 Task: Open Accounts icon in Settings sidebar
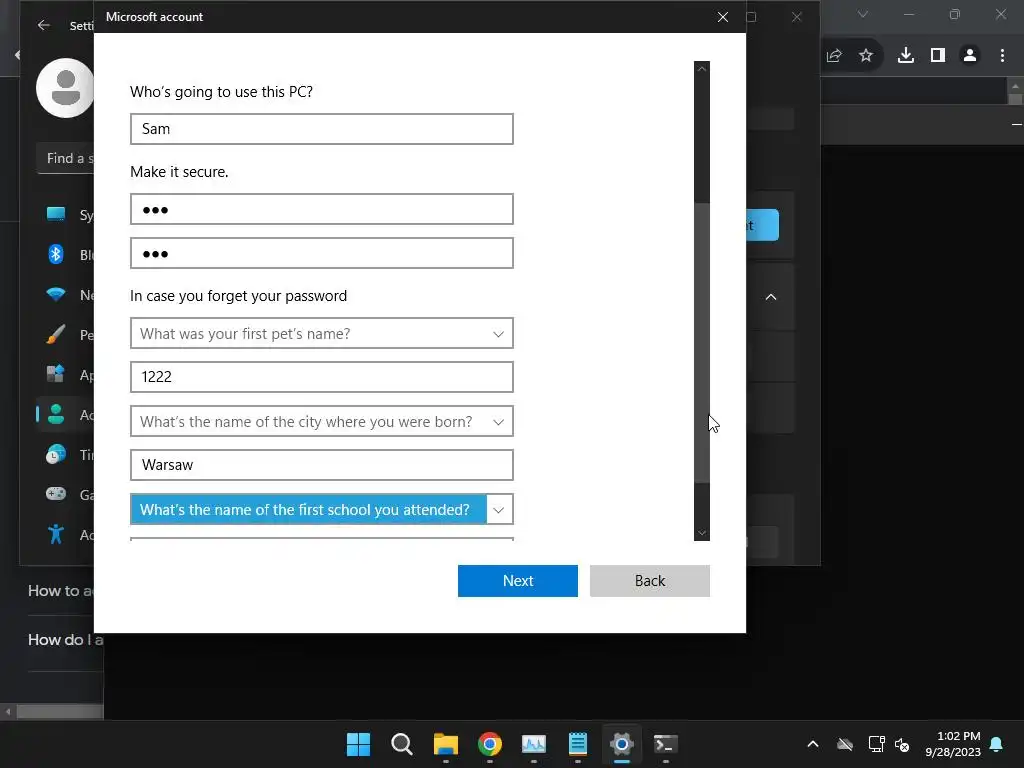pyautogui.click(x=56, y=414)
